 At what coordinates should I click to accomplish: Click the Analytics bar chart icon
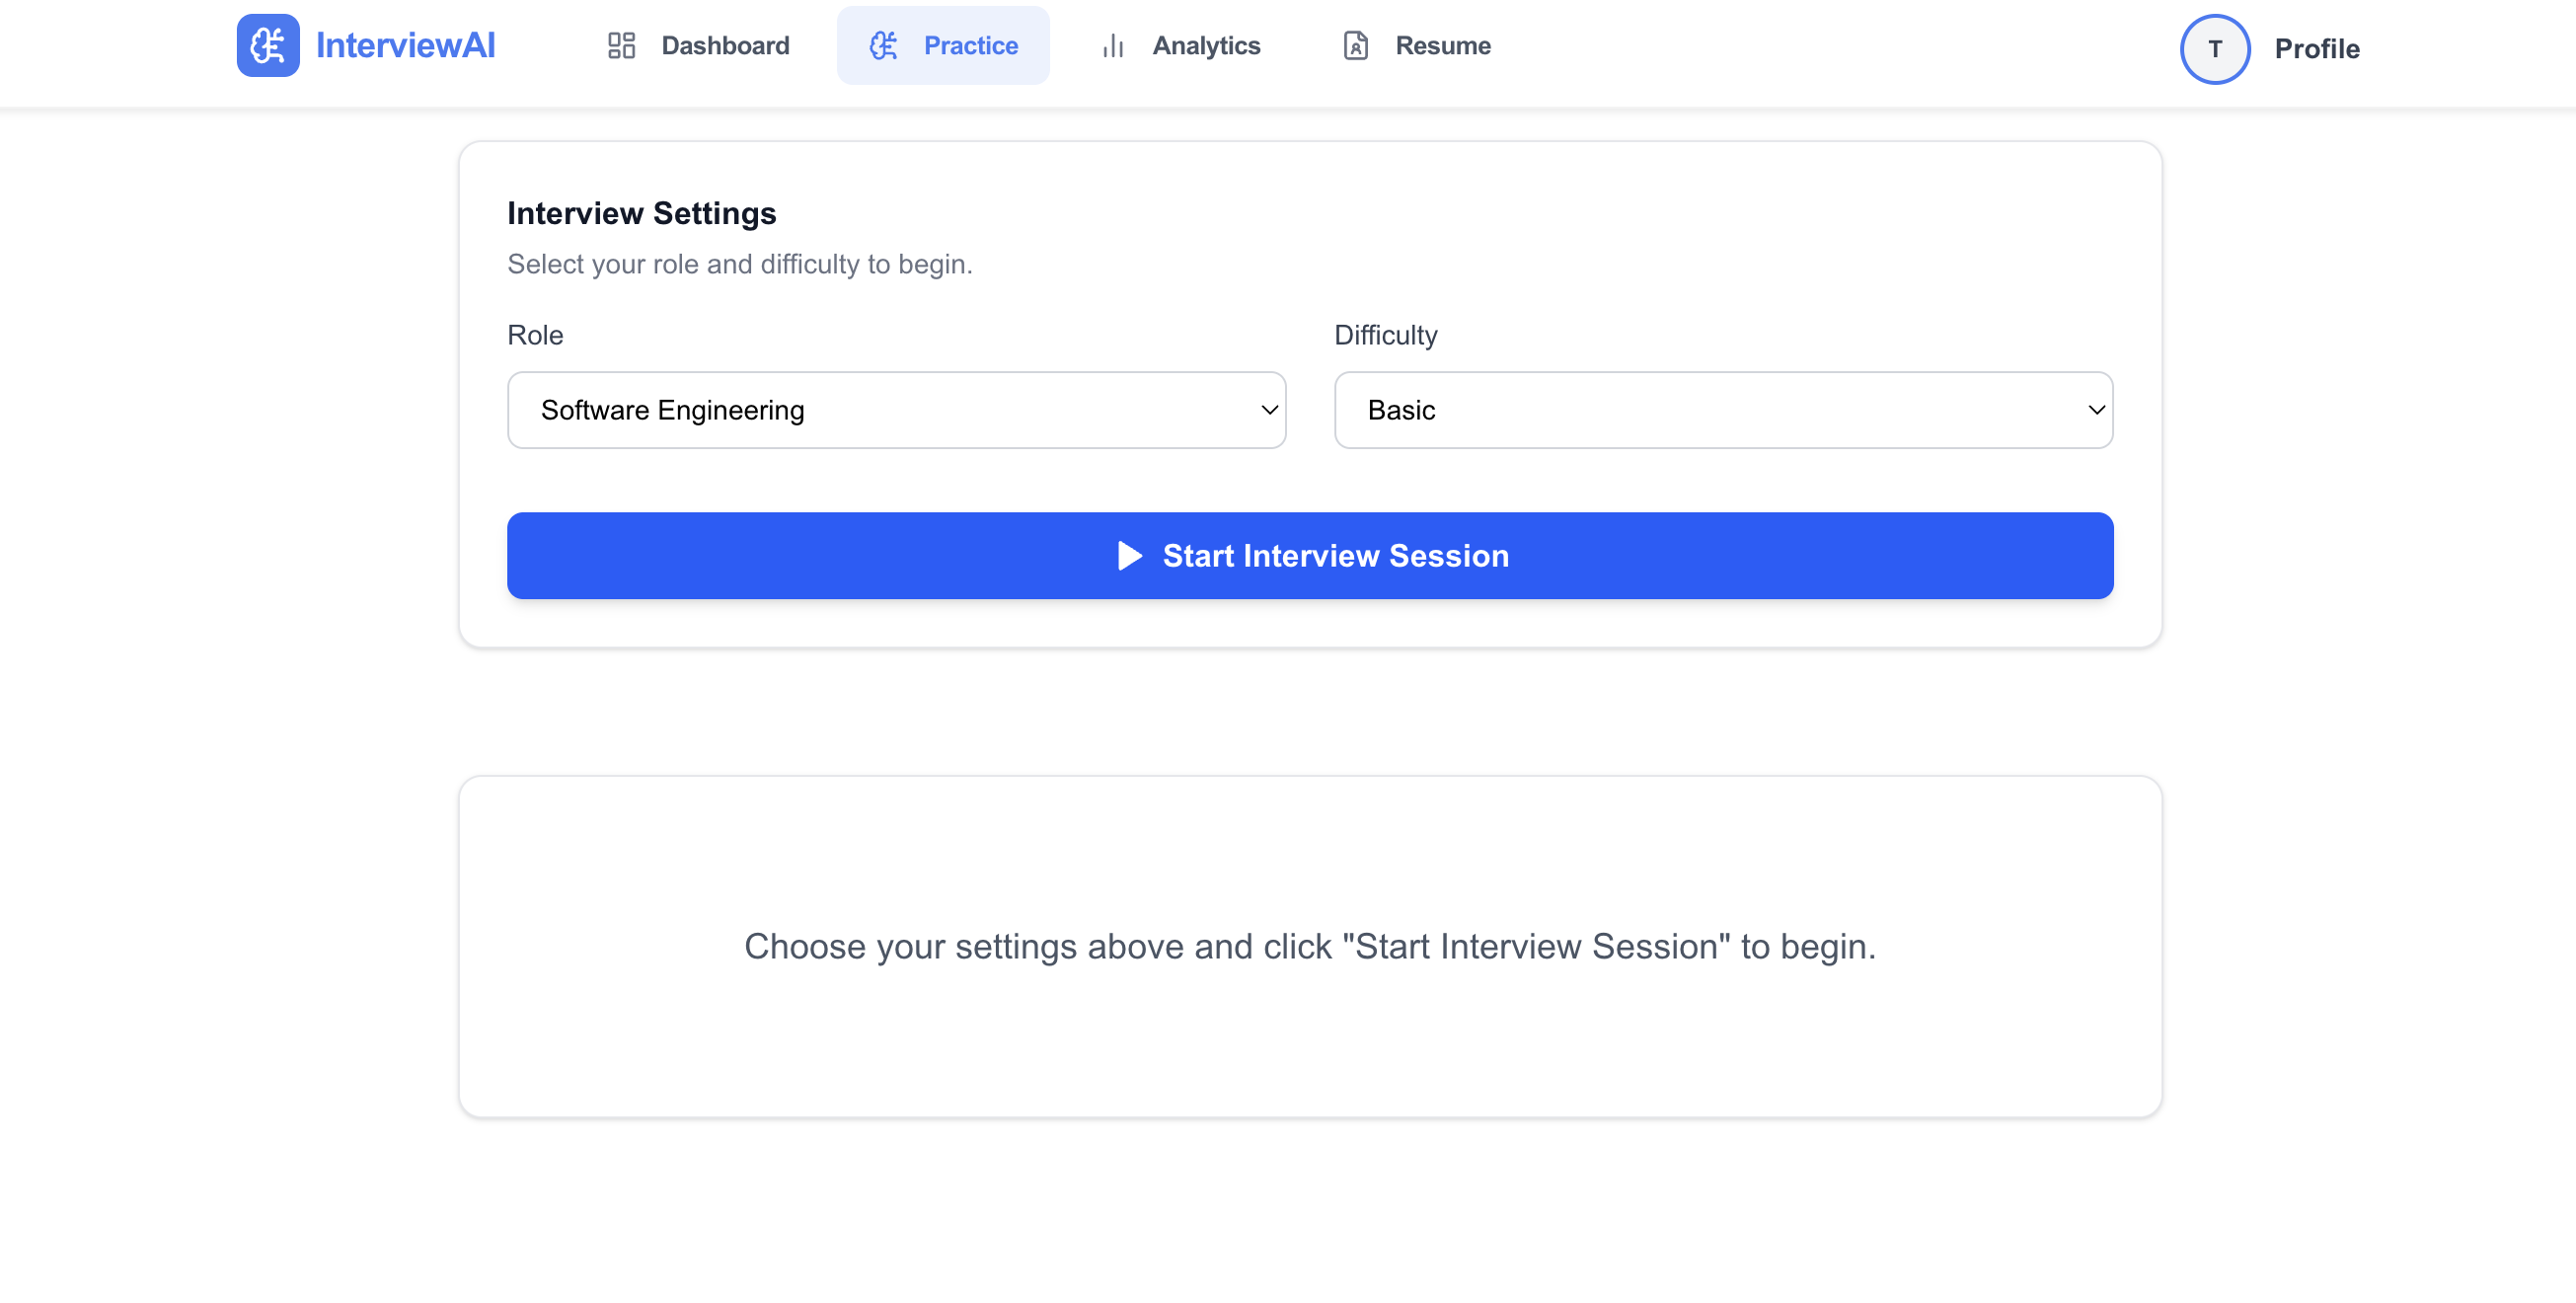1112,46
